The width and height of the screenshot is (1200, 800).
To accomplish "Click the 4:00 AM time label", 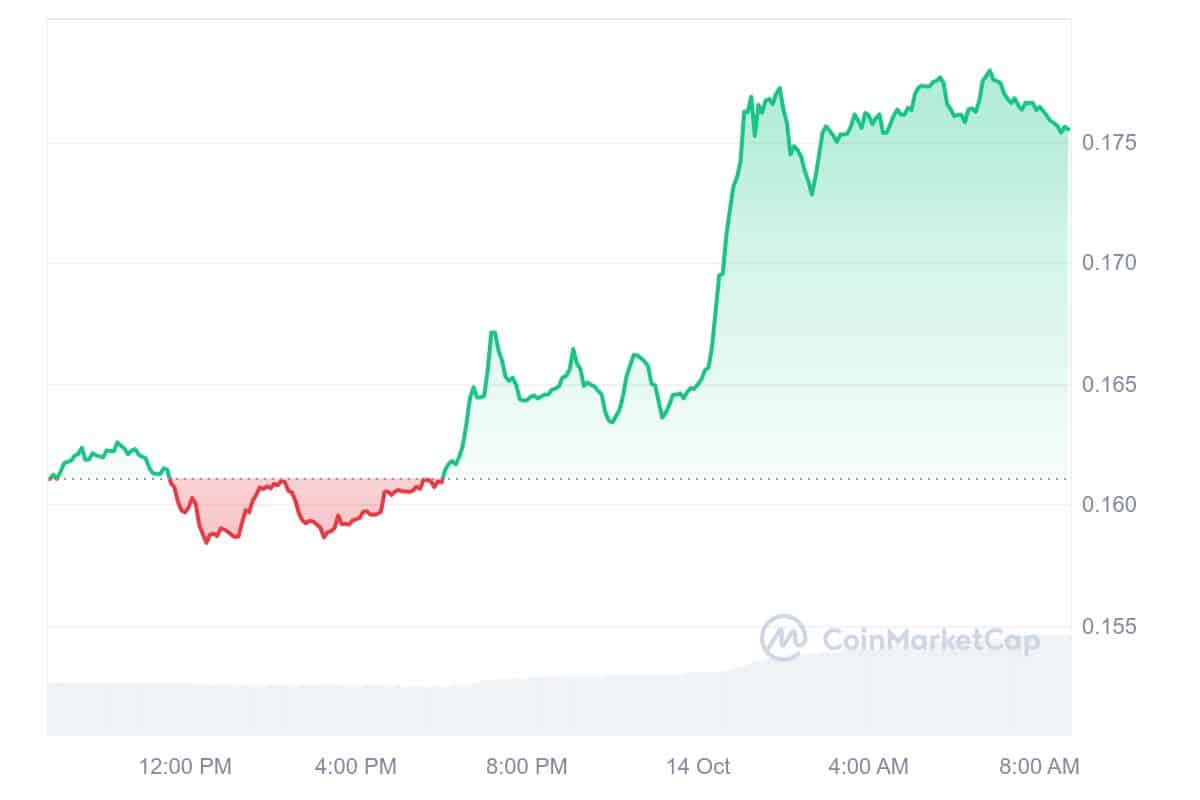I will pos(867,767).
